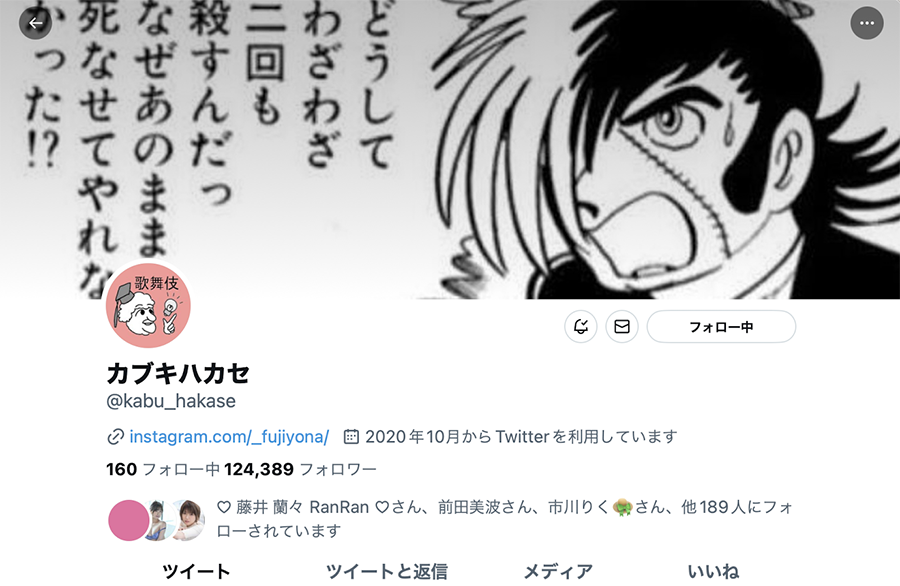Switch to the ツイートと返信 tab
The height and width of the screenshot is (586, 900).
click(x=386, y=571)
